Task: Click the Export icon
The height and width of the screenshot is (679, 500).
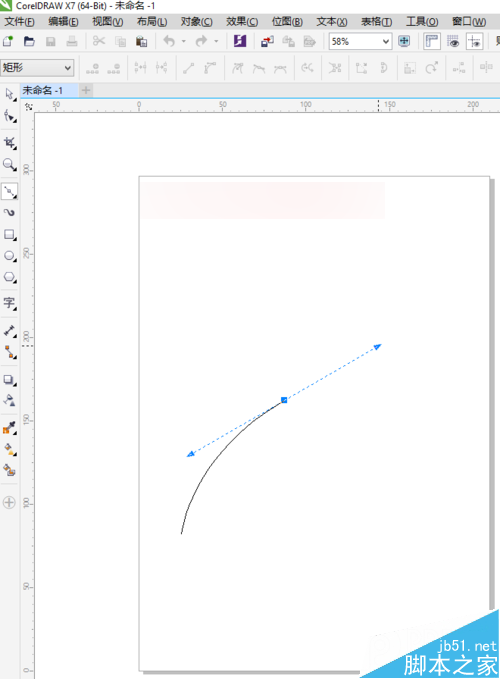Action: pyautogui.click(x=288, y=42)
